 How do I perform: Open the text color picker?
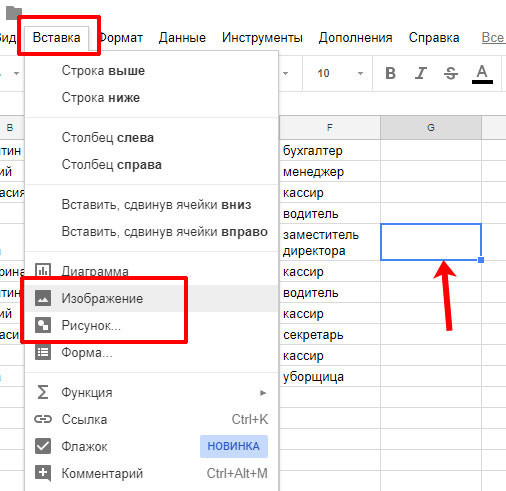tap(482, 74)
